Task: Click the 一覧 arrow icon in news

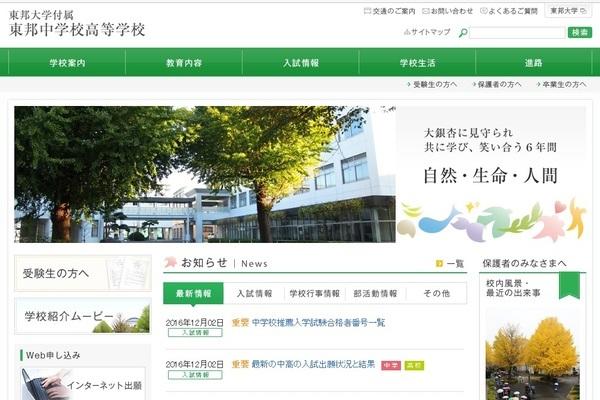Action: point(439,264)
